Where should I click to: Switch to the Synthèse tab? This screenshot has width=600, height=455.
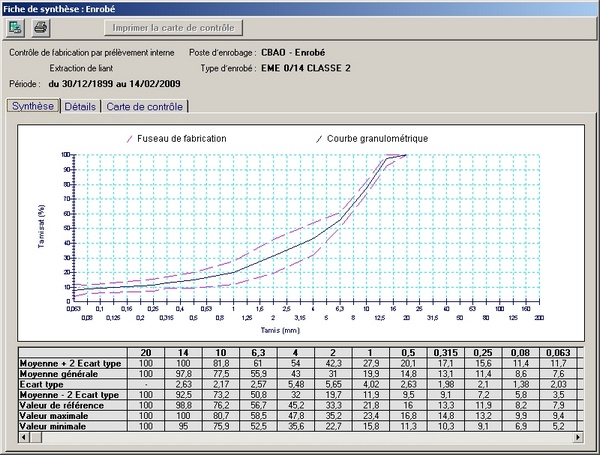pos(32,106)
